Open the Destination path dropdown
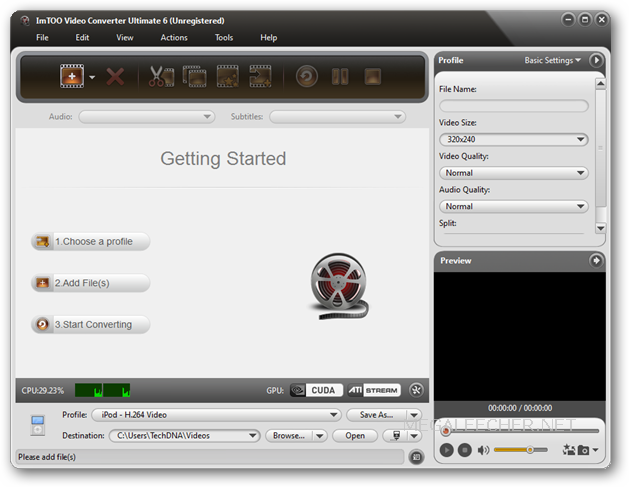 (x=185, y=436)
